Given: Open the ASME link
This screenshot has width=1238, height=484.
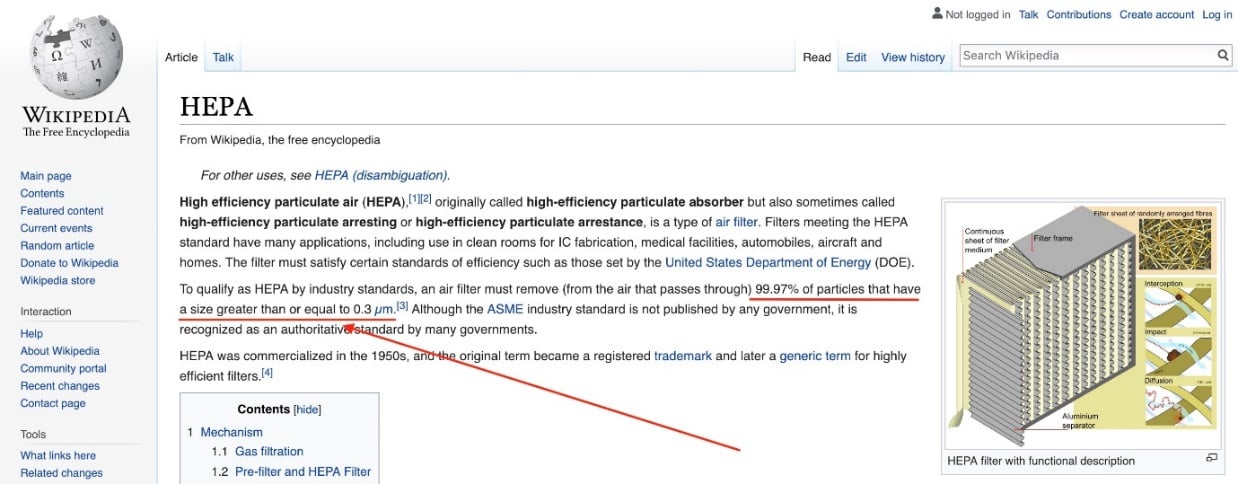Looking at the screenshot, I should click(x=505, y=309).
